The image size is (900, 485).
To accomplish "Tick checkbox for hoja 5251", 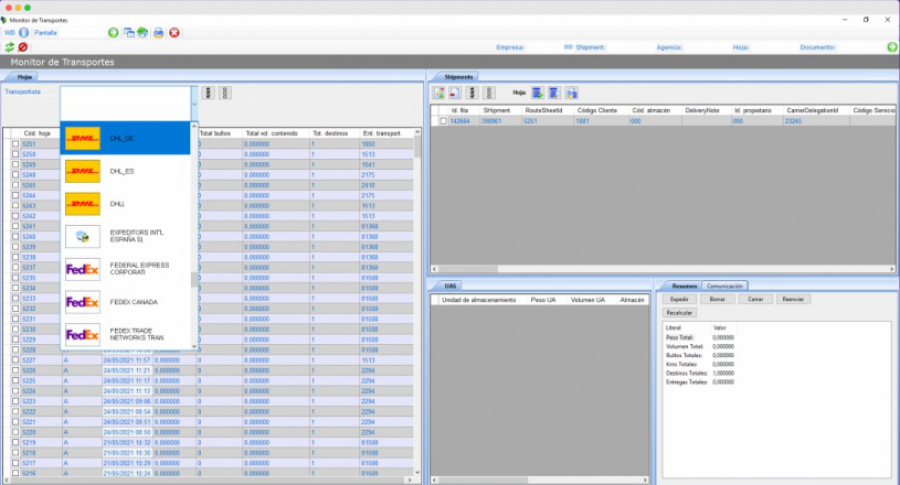I will [15, 144].
